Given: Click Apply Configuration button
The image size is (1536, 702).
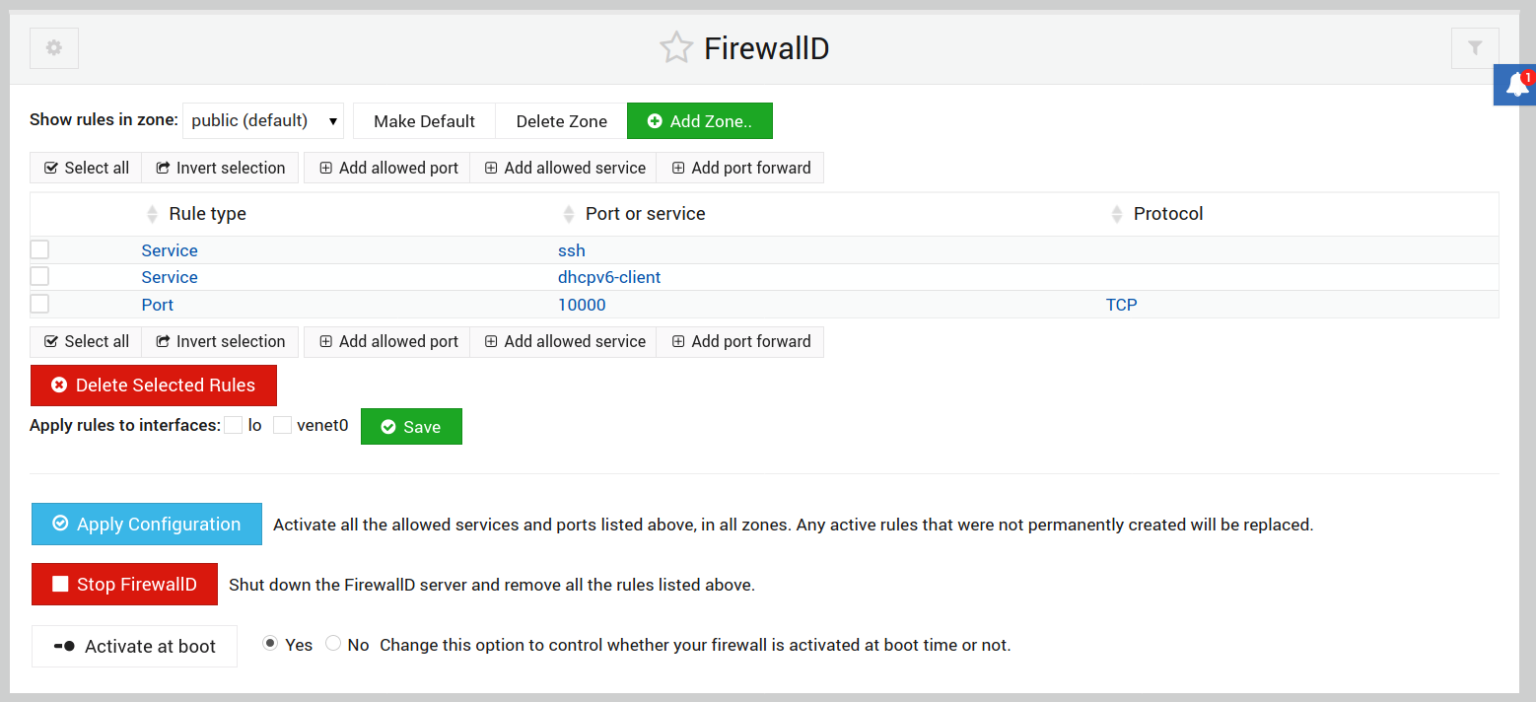Looking at the screenshot, I should tap(147, 524).
